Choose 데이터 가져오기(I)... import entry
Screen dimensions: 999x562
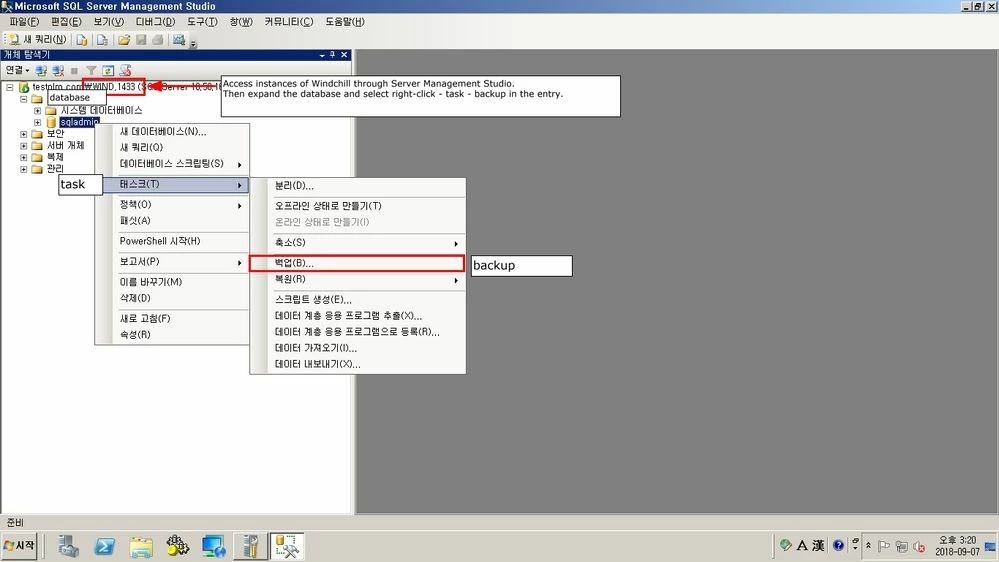tap(357, 348)
